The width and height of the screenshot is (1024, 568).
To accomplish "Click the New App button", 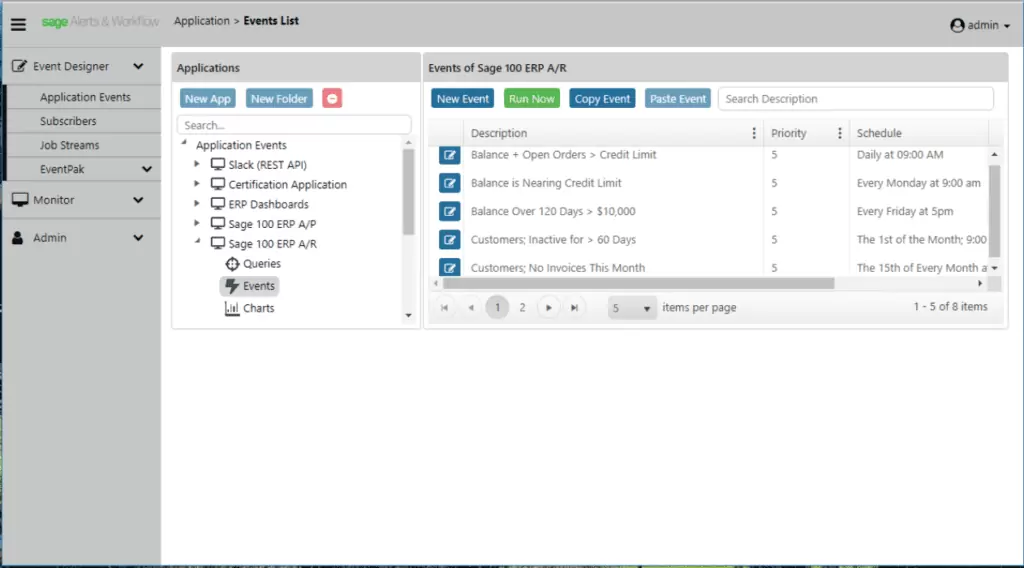I will pyautogui.click(x=208, y=99).
